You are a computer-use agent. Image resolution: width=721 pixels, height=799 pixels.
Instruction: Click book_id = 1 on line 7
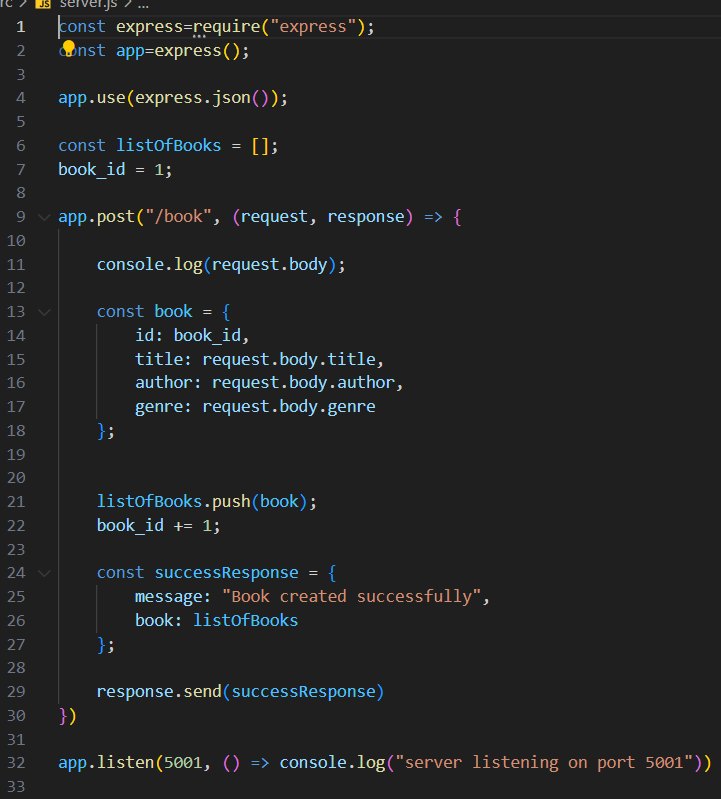click(111, 170)
